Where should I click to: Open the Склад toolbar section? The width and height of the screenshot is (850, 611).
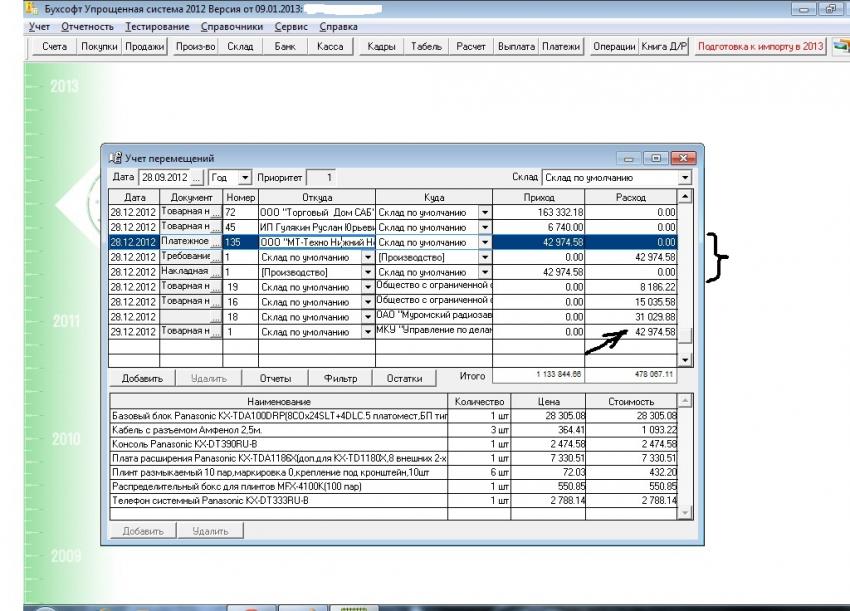tap(240, 46)
